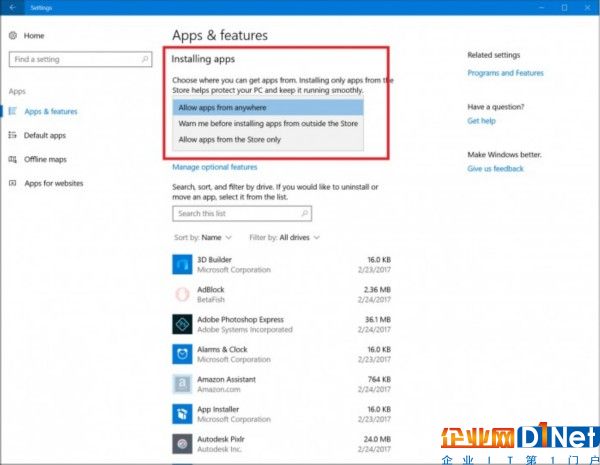Open Programs and Features link

pos(505,73)
